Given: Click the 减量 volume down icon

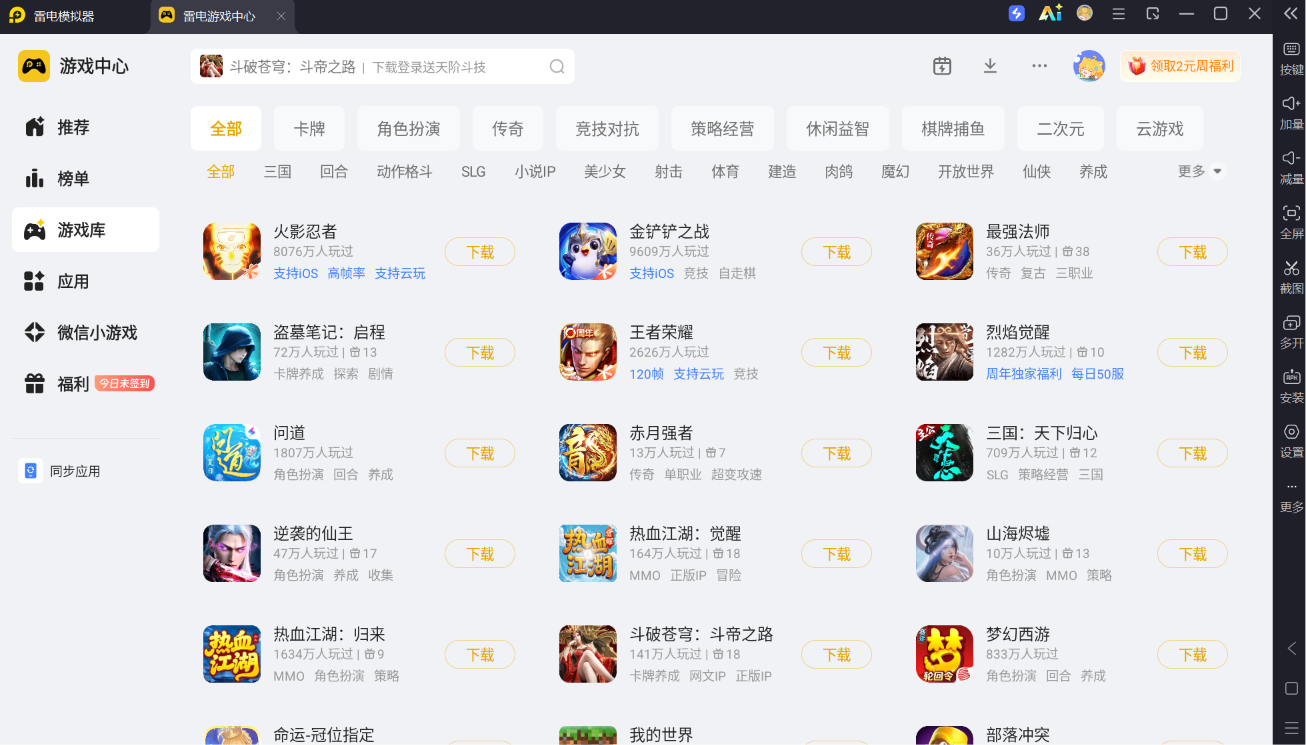Looking at the screenshot, I should tap(1291, 158).
